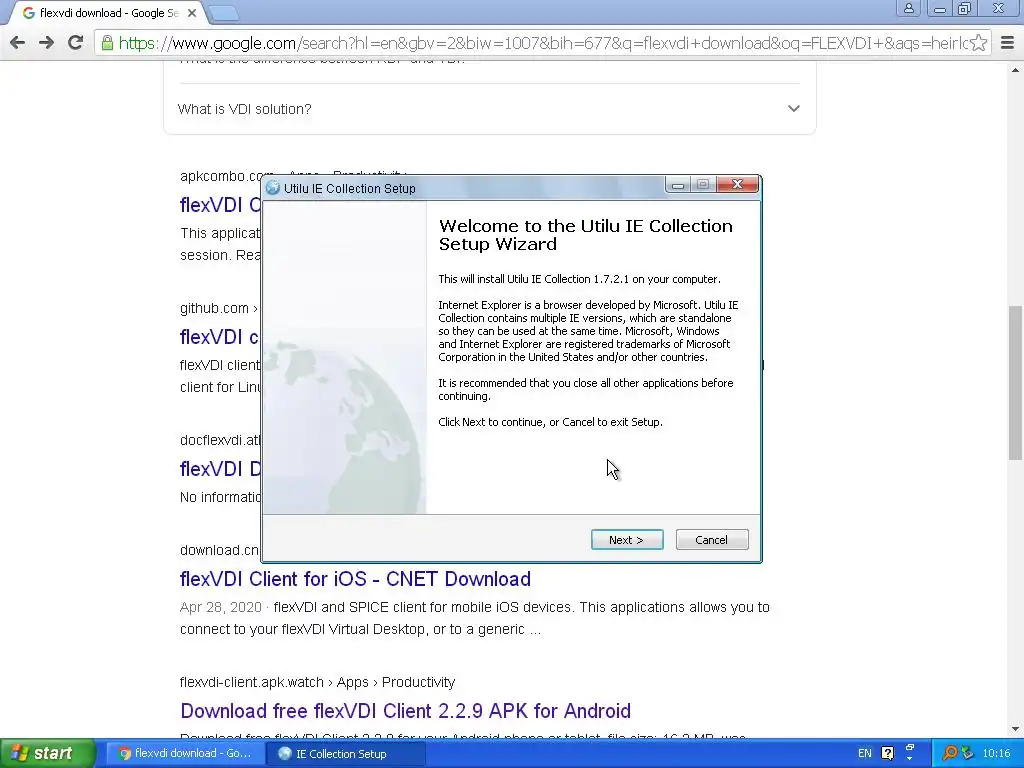Click the page scrollbar thumb
The width and height of the screenshot is (1024, 768).
[1016, 383]
